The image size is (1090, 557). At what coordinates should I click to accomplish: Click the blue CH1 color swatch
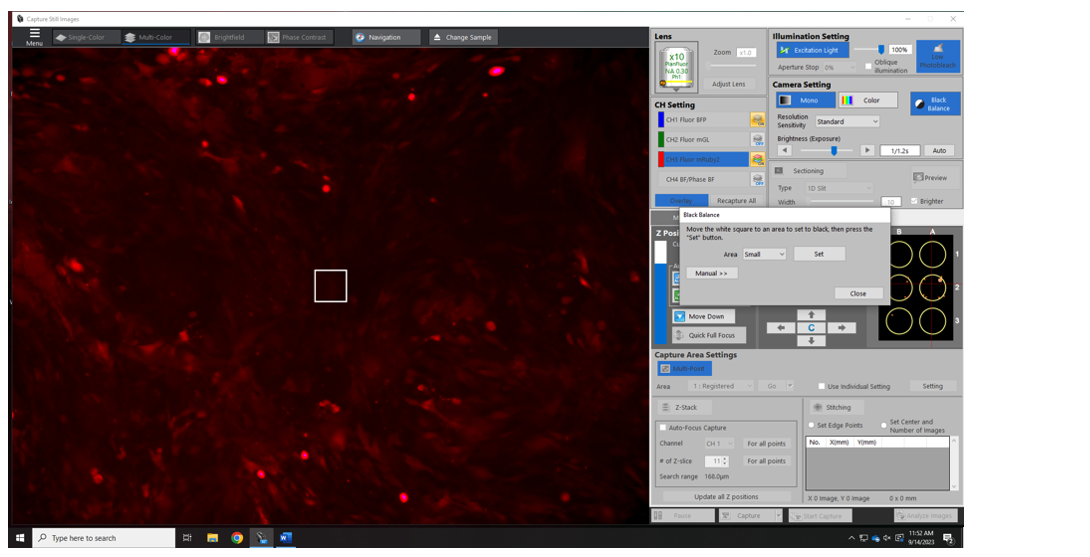(661, 120)
